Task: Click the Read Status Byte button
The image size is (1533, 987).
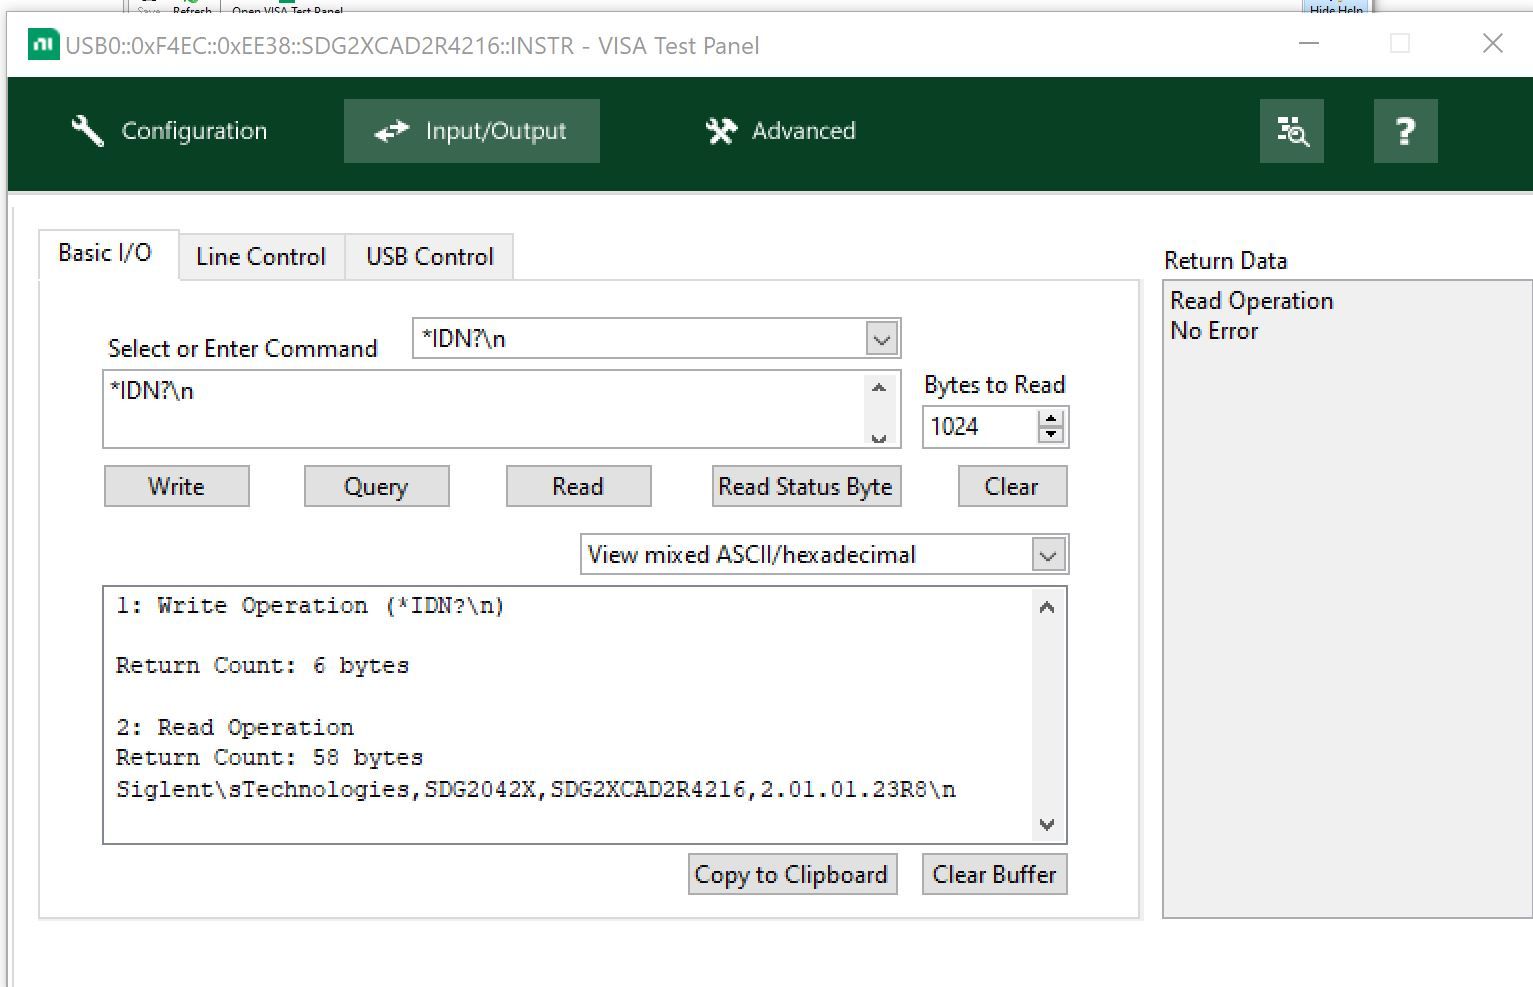Action: 805,486
